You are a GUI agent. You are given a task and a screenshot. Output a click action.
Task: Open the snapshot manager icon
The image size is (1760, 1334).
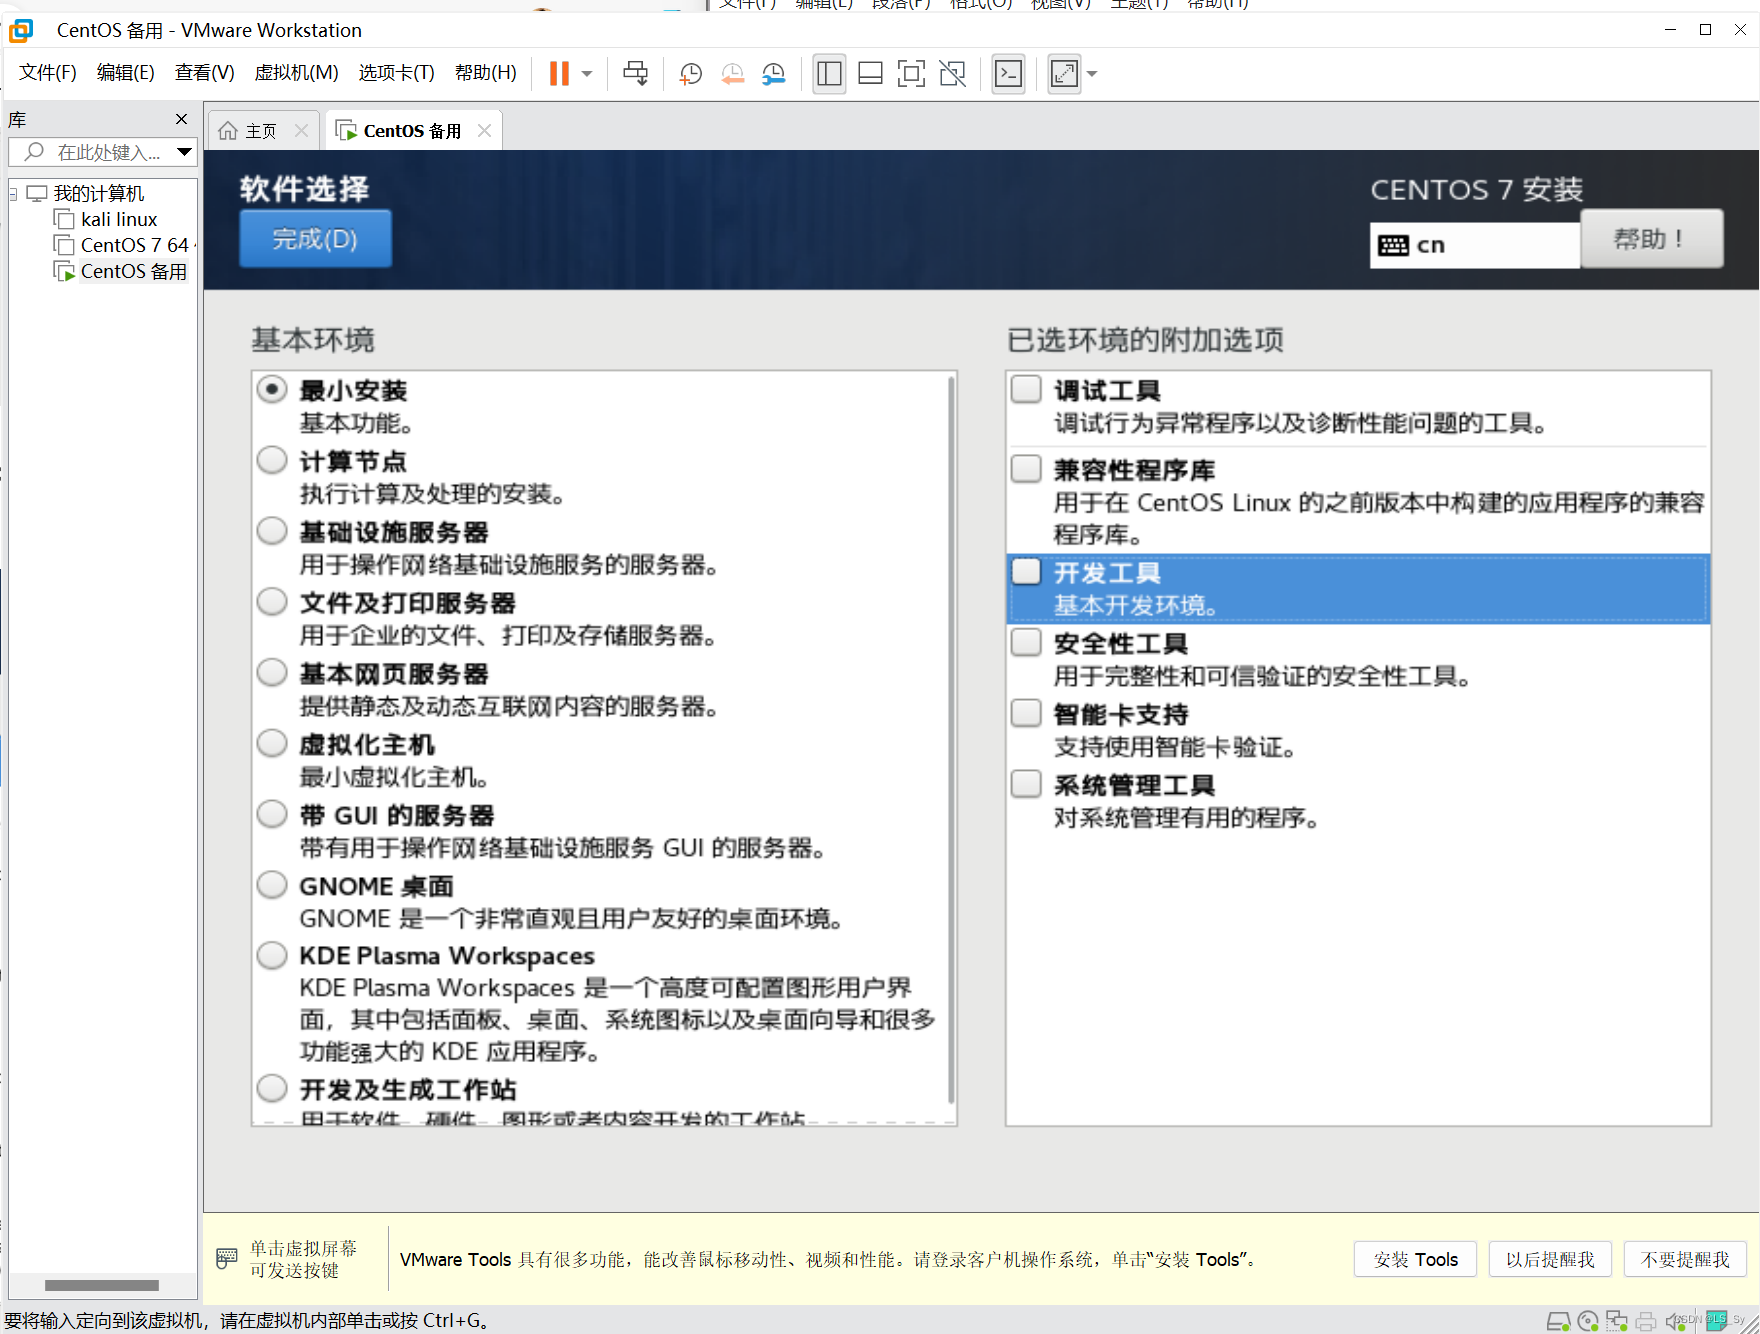[773, 73]
